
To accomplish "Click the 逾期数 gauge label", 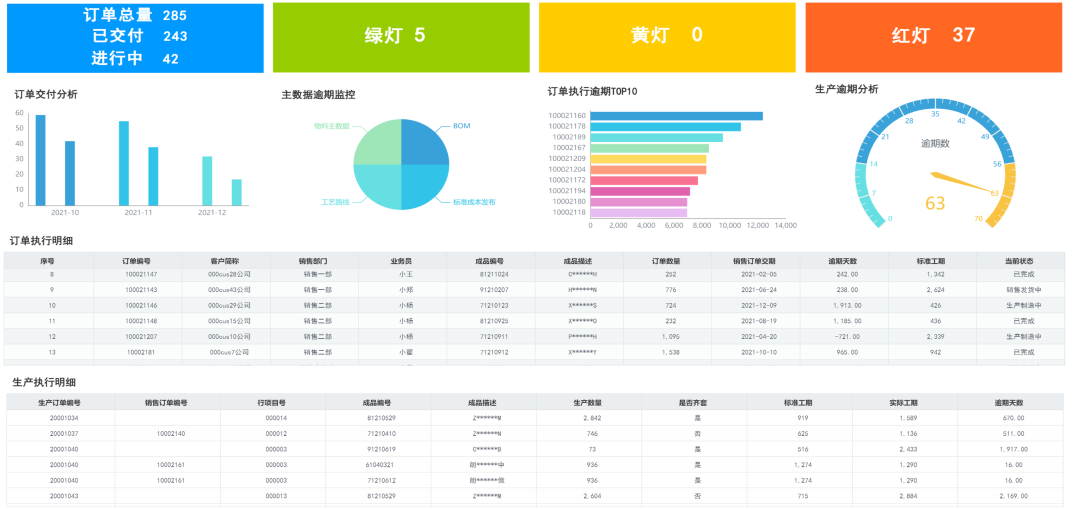I will tap(935, 143).
